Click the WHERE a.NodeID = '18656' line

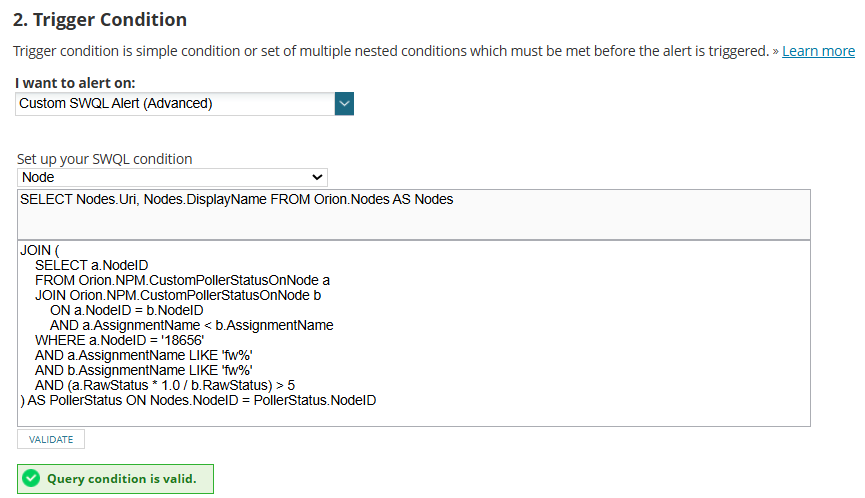click(119, 340)
